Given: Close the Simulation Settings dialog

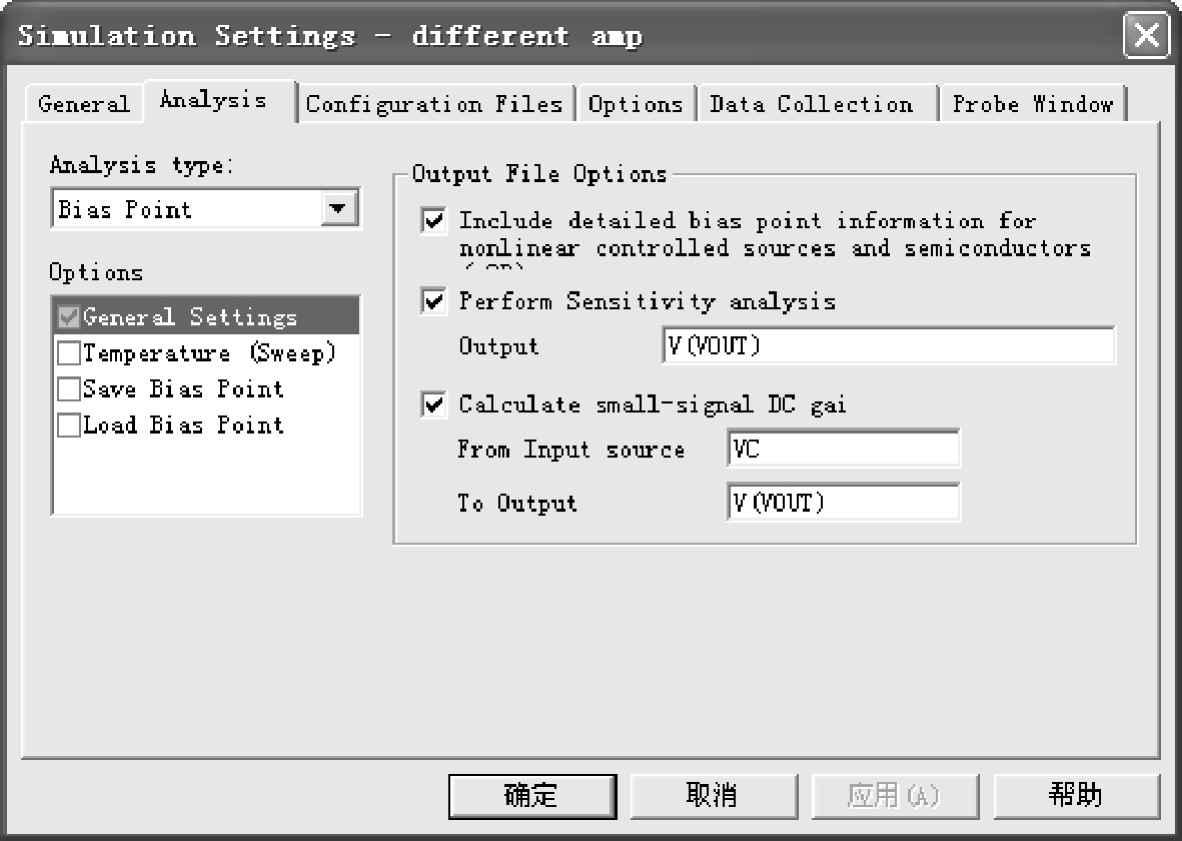Looking at the screenshot, I should (x=1146, y=35).
